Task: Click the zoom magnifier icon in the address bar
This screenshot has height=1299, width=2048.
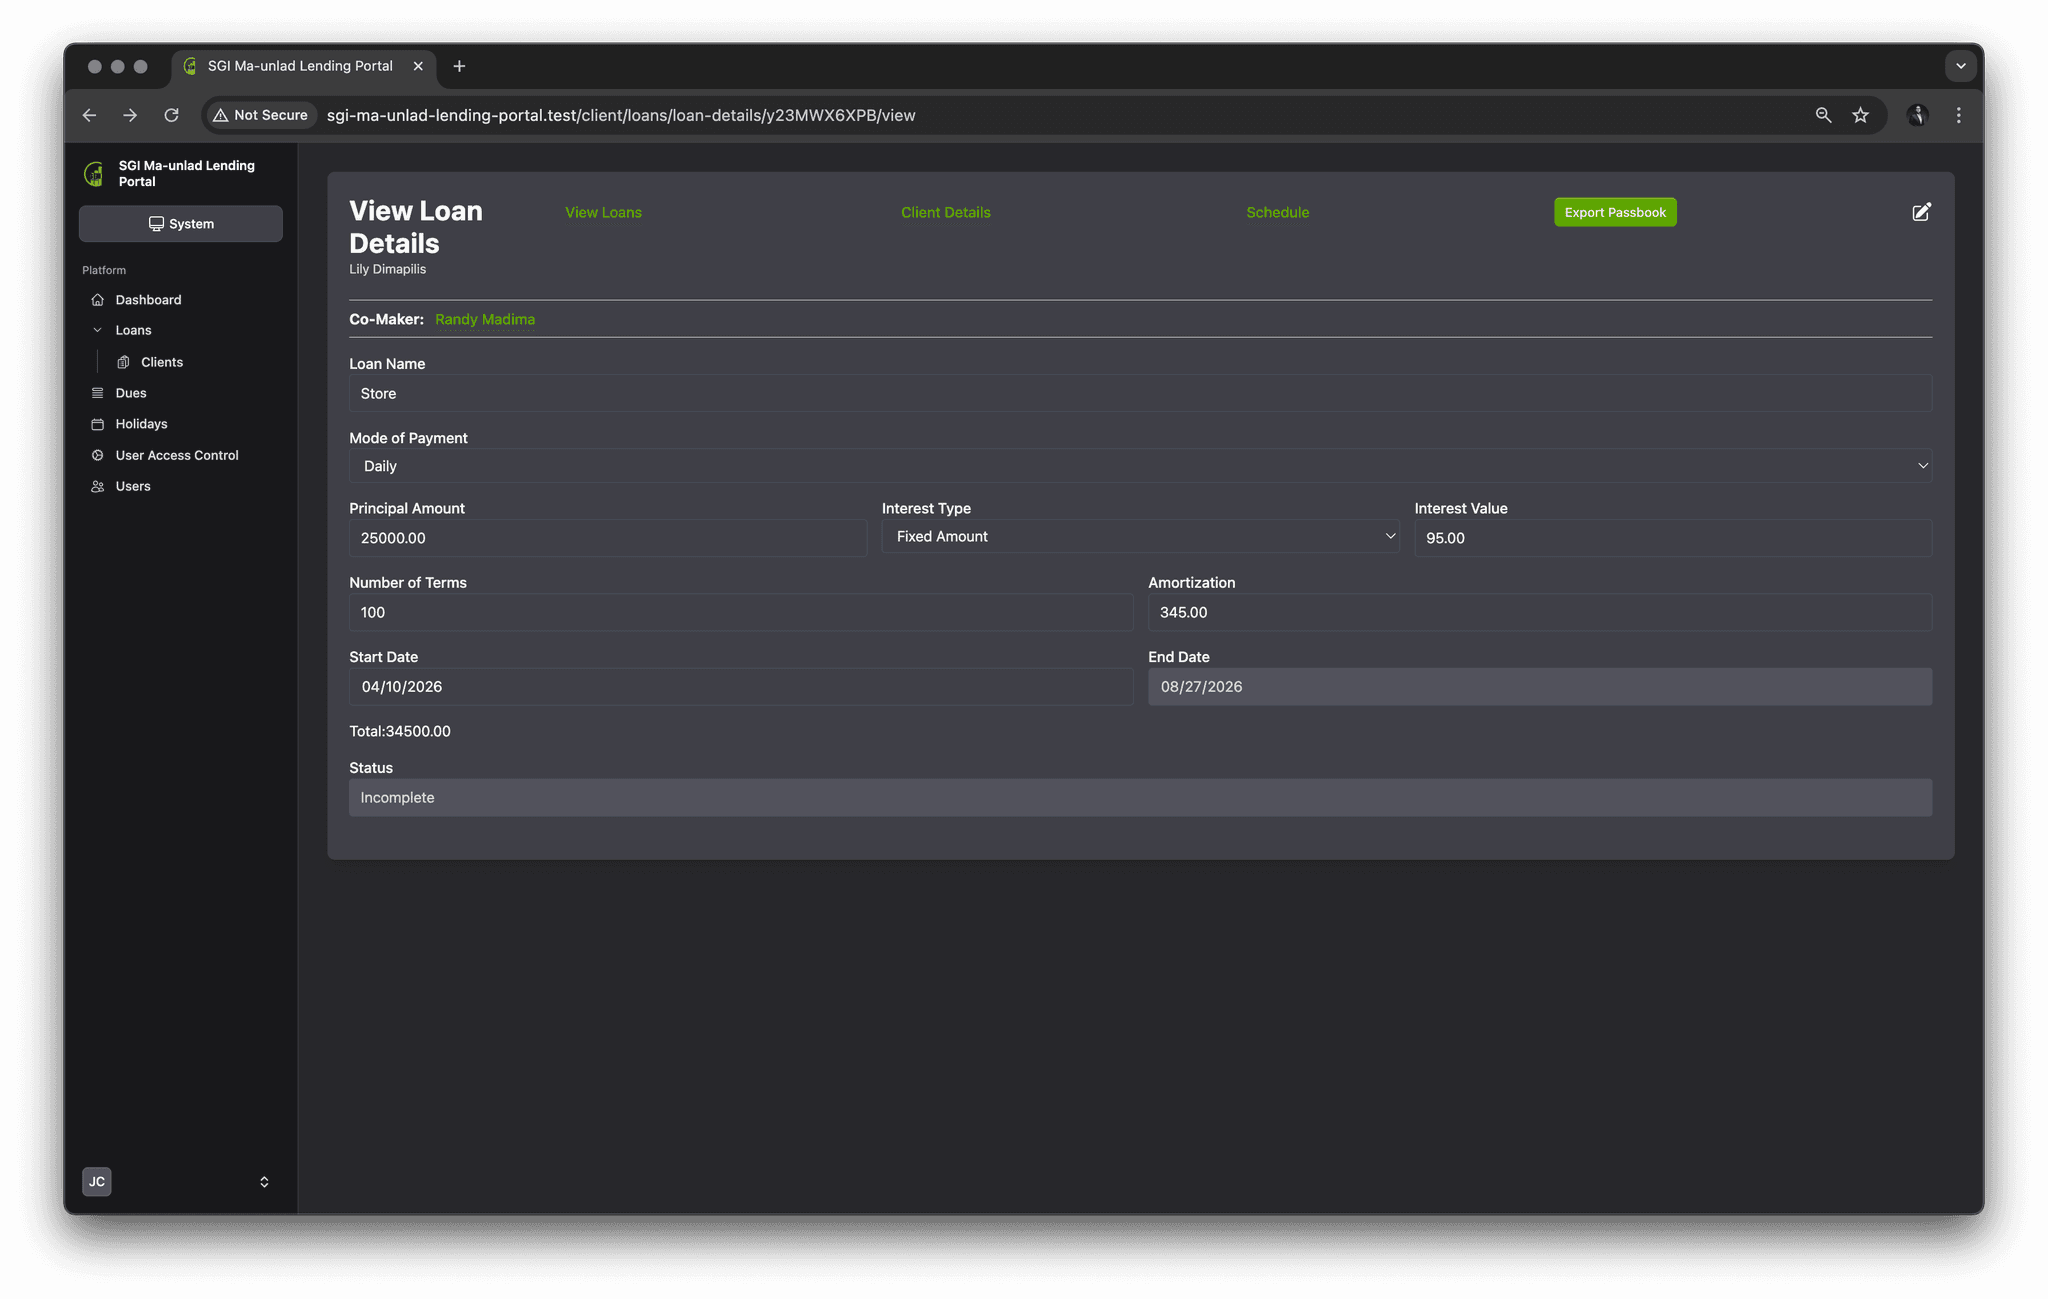Action: coord(1823,115)
